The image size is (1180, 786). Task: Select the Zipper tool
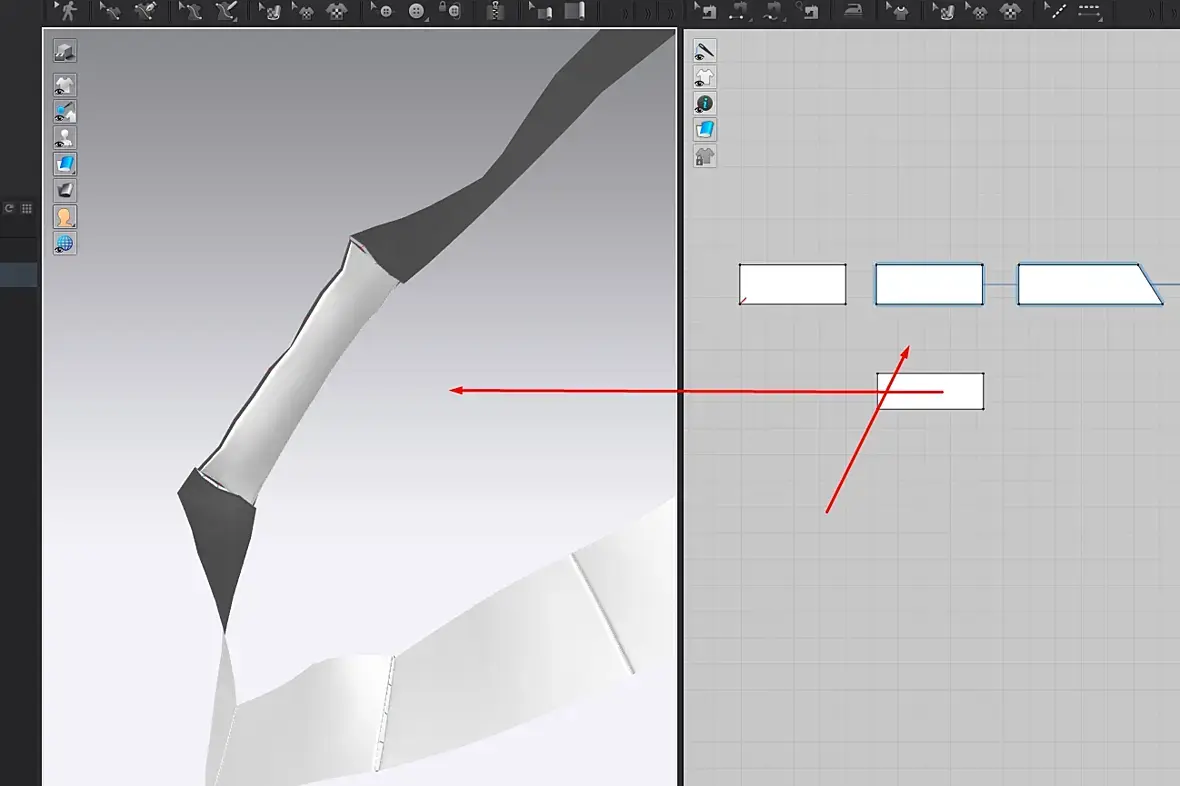click(x=494, y=11)
